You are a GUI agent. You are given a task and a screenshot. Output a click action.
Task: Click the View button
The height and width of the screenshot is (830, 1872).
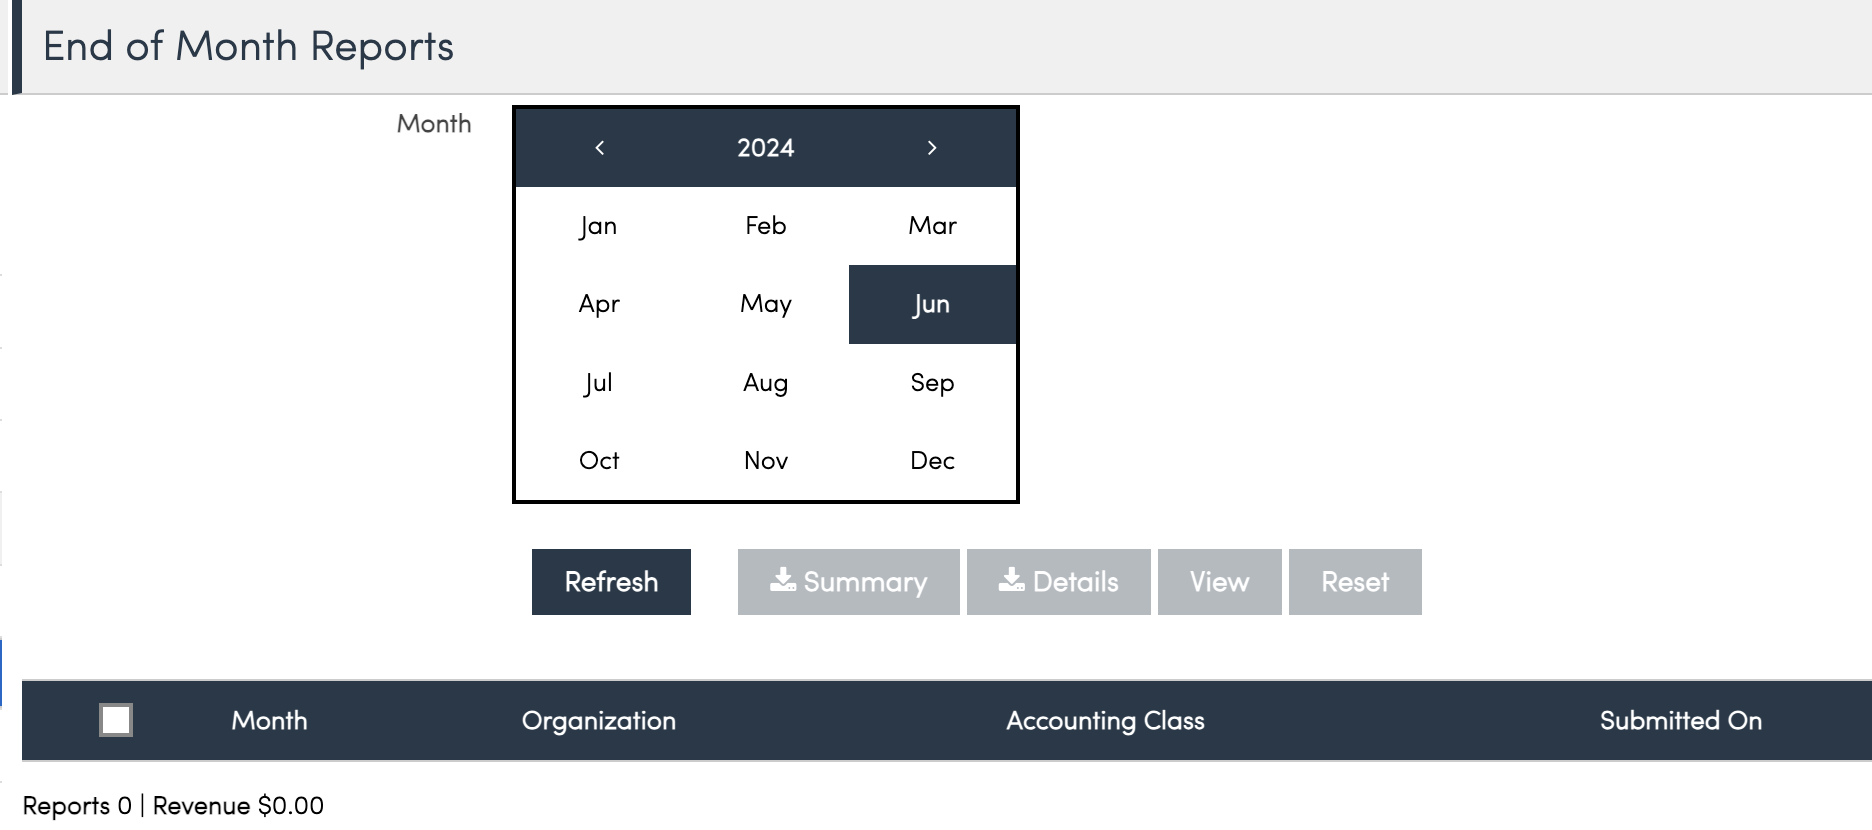1220,582
